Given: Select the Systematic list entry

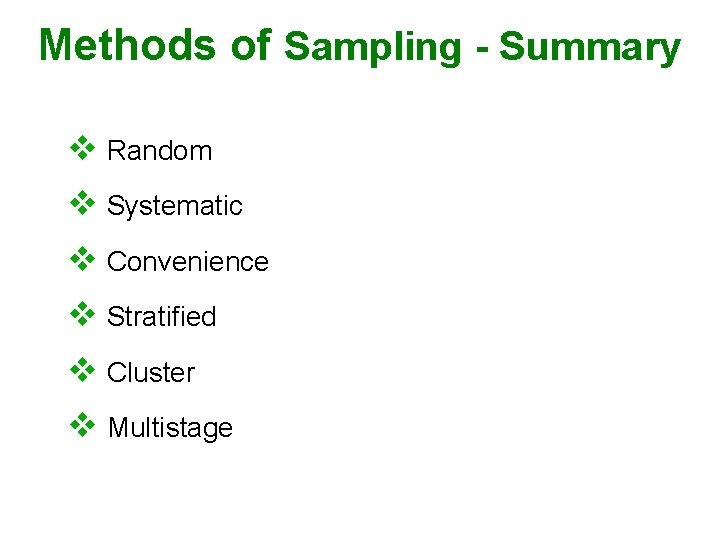Looking at the screenshot, I should 174,206.
